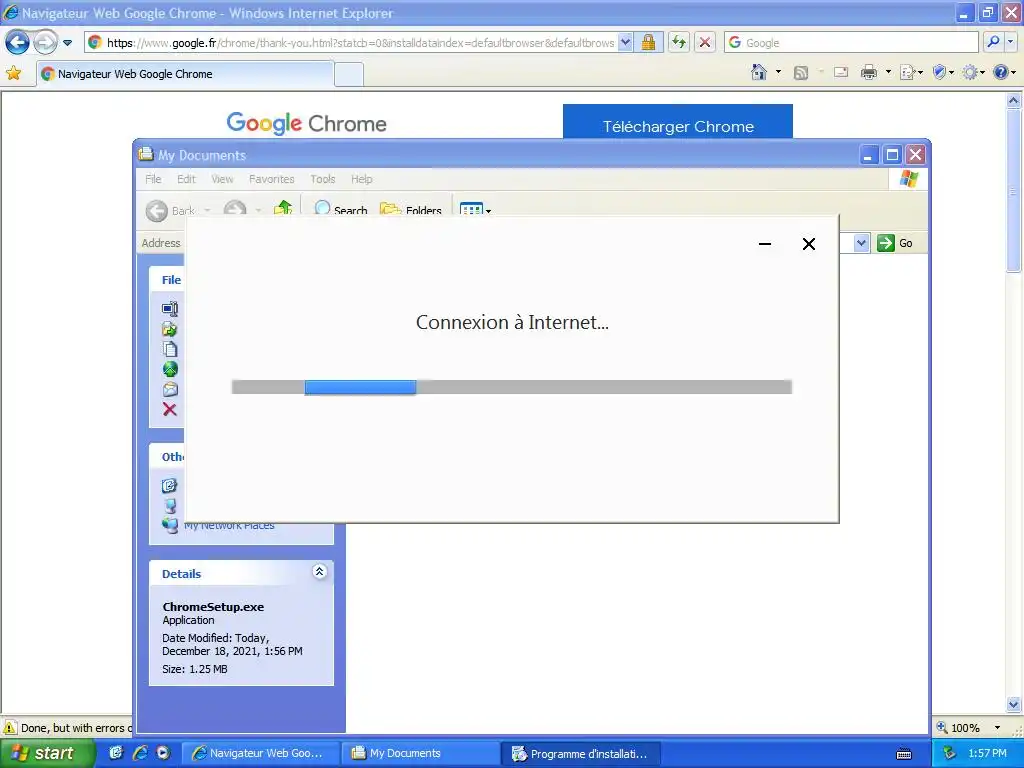Click the Internet Explorer Back arrow button

(17, 42)
